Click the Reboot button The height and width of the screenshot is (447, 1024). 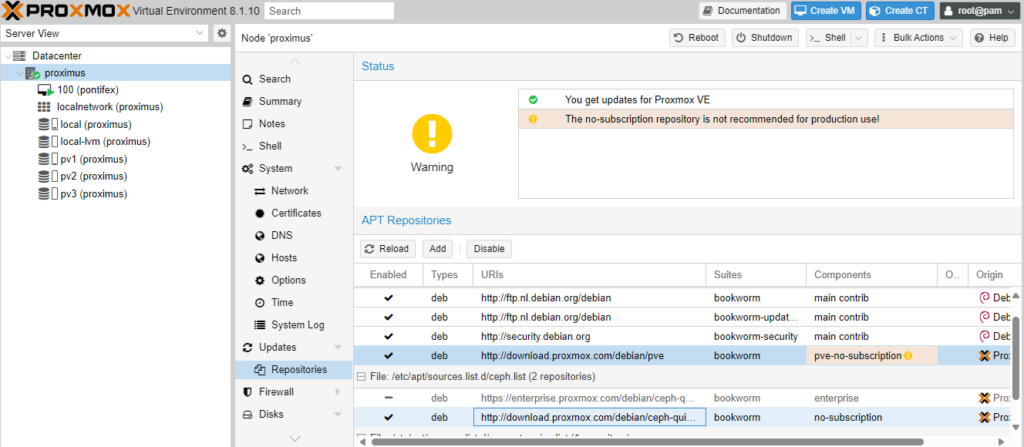click(x=697, y=38)
